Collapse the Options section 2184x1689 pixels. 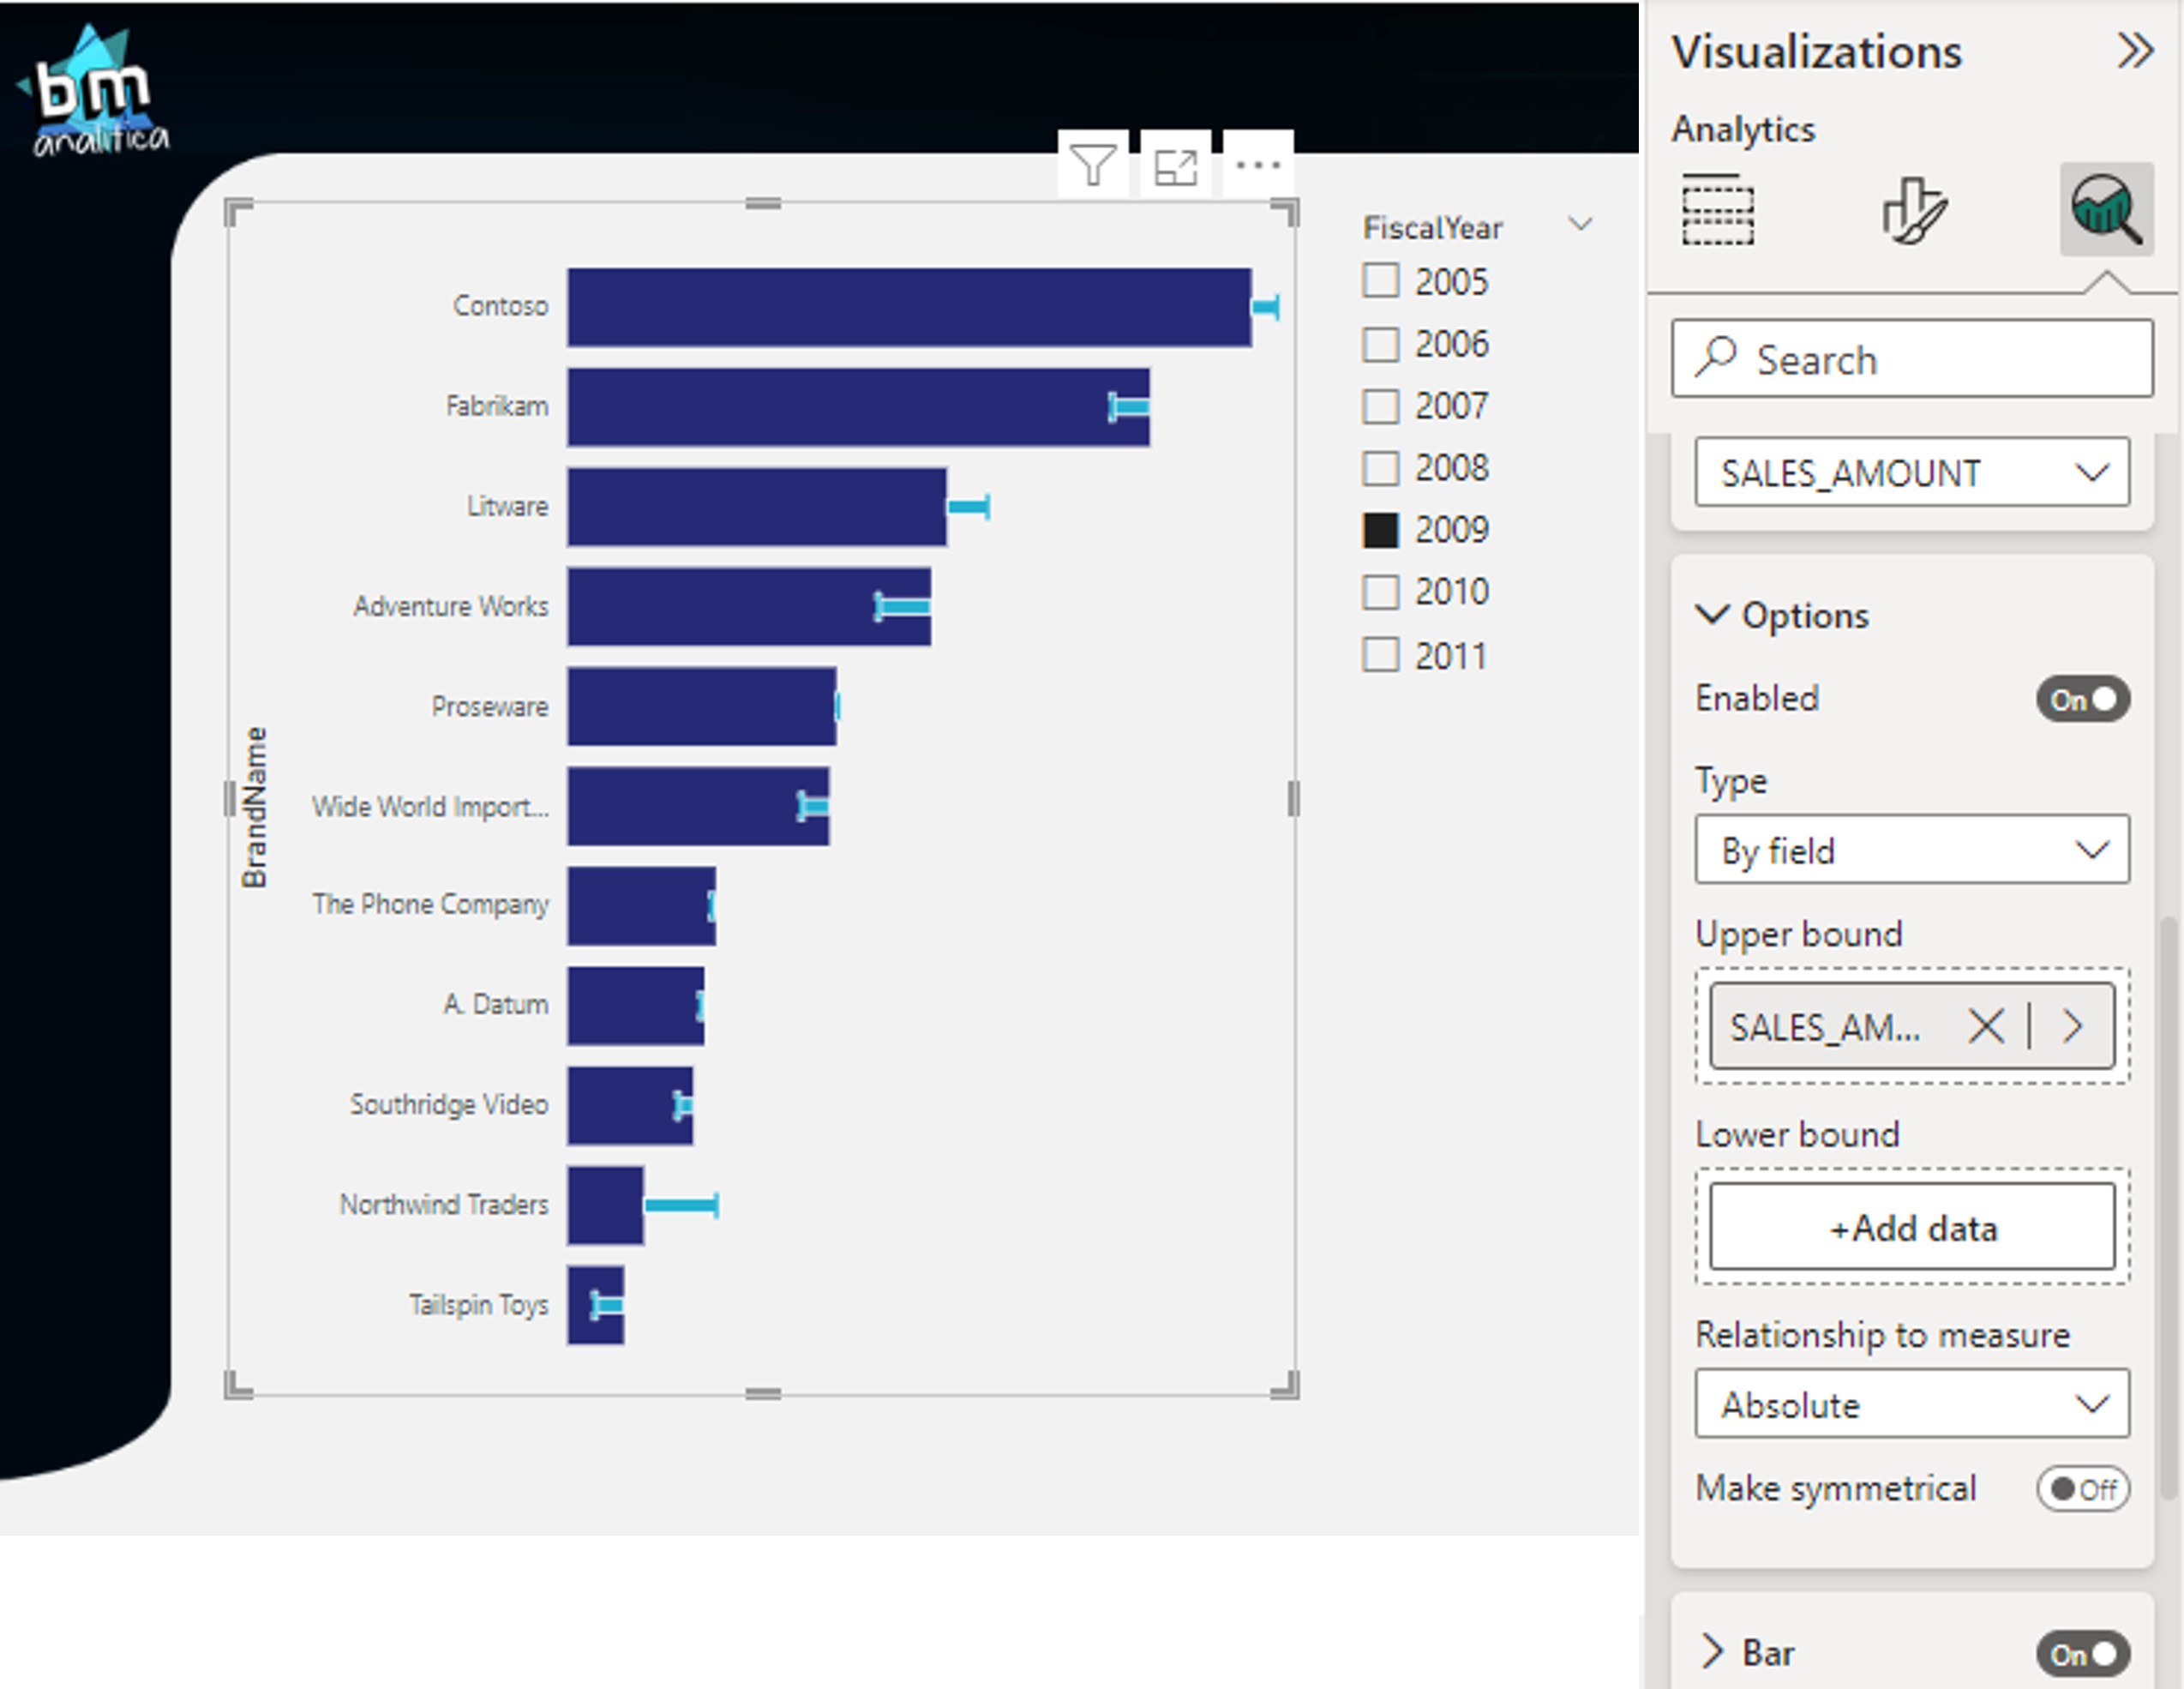pyautogui.click(x=1712, y=614)
